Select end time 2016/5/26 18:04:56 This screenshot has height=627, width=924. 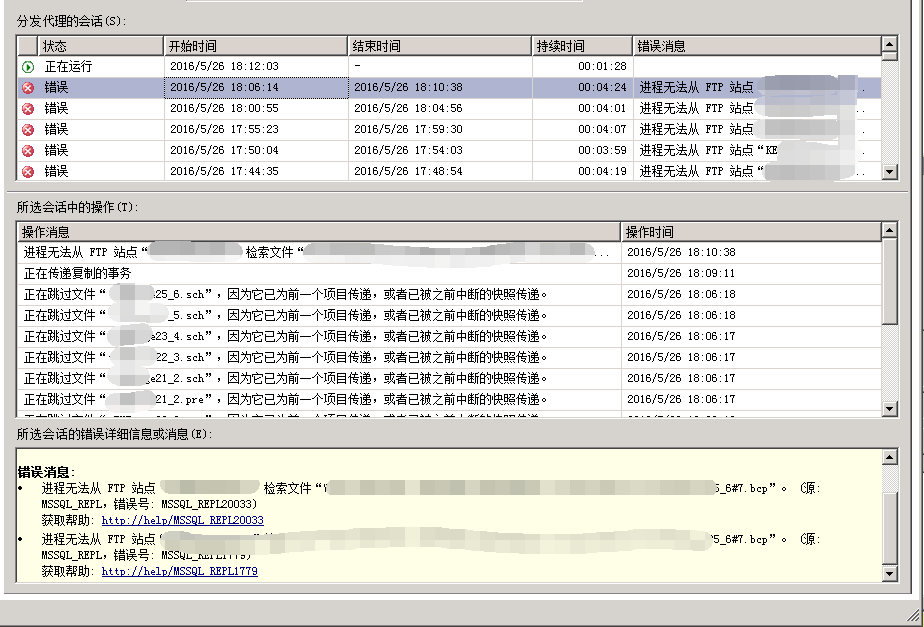click(408, 108)
